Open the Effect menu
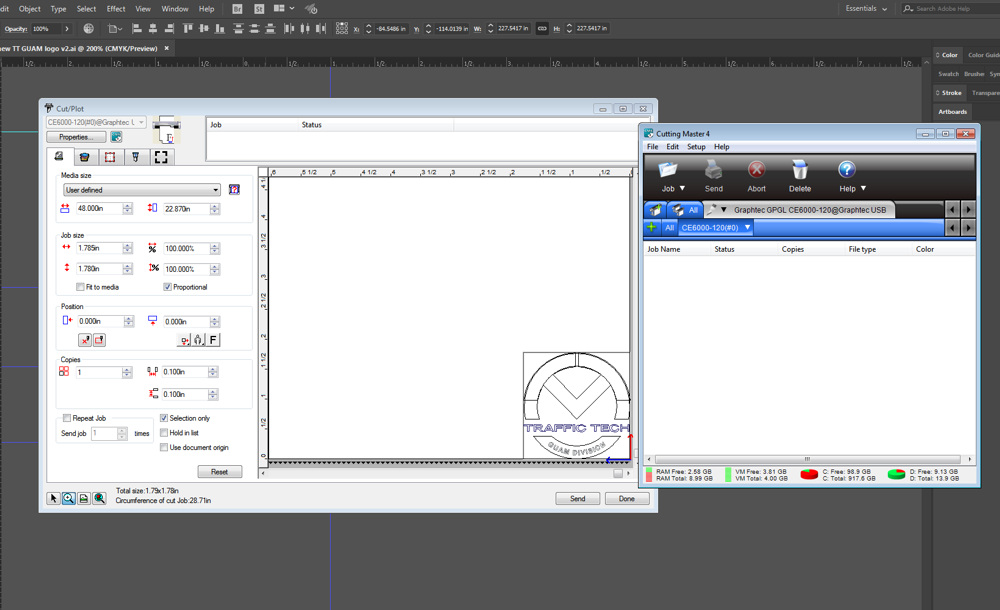 pyautogui.click(x=116, y=9)
